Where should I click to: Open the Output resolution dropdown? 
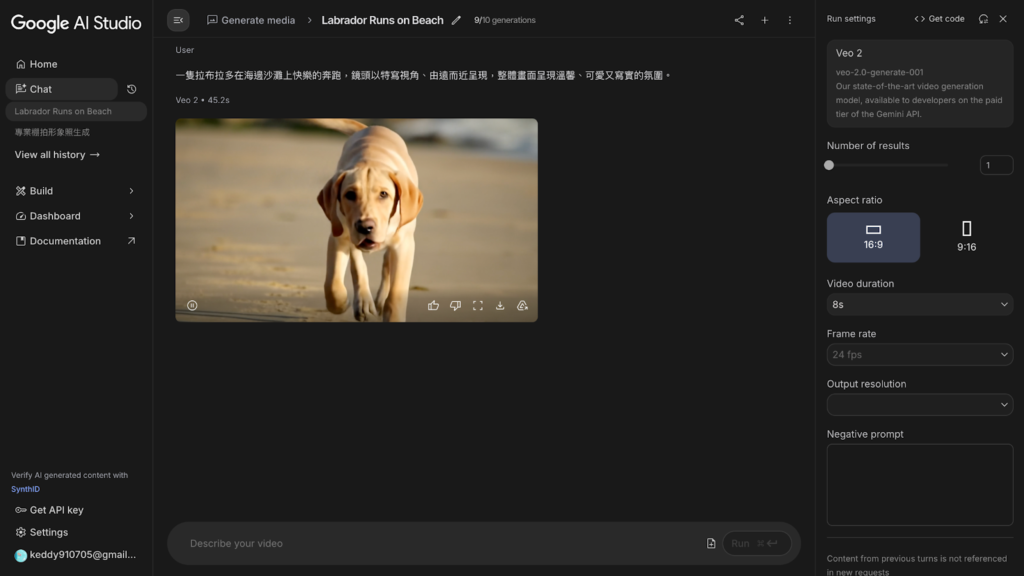click(x=919, y=405)
